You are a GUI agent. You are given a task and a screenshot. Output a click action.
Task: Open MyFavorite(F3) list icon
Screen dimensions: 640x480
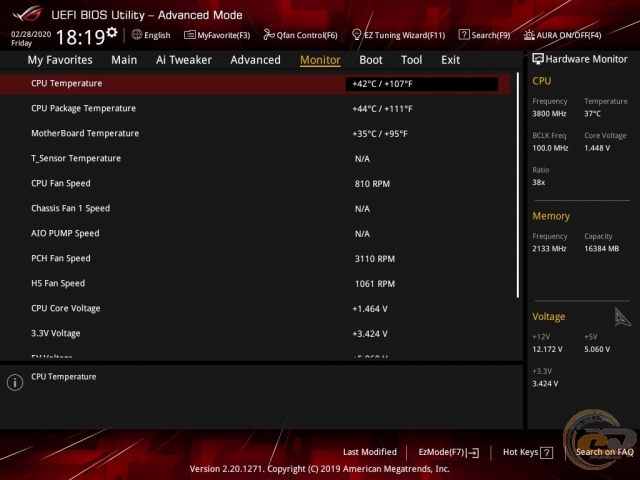pos(189,35)
